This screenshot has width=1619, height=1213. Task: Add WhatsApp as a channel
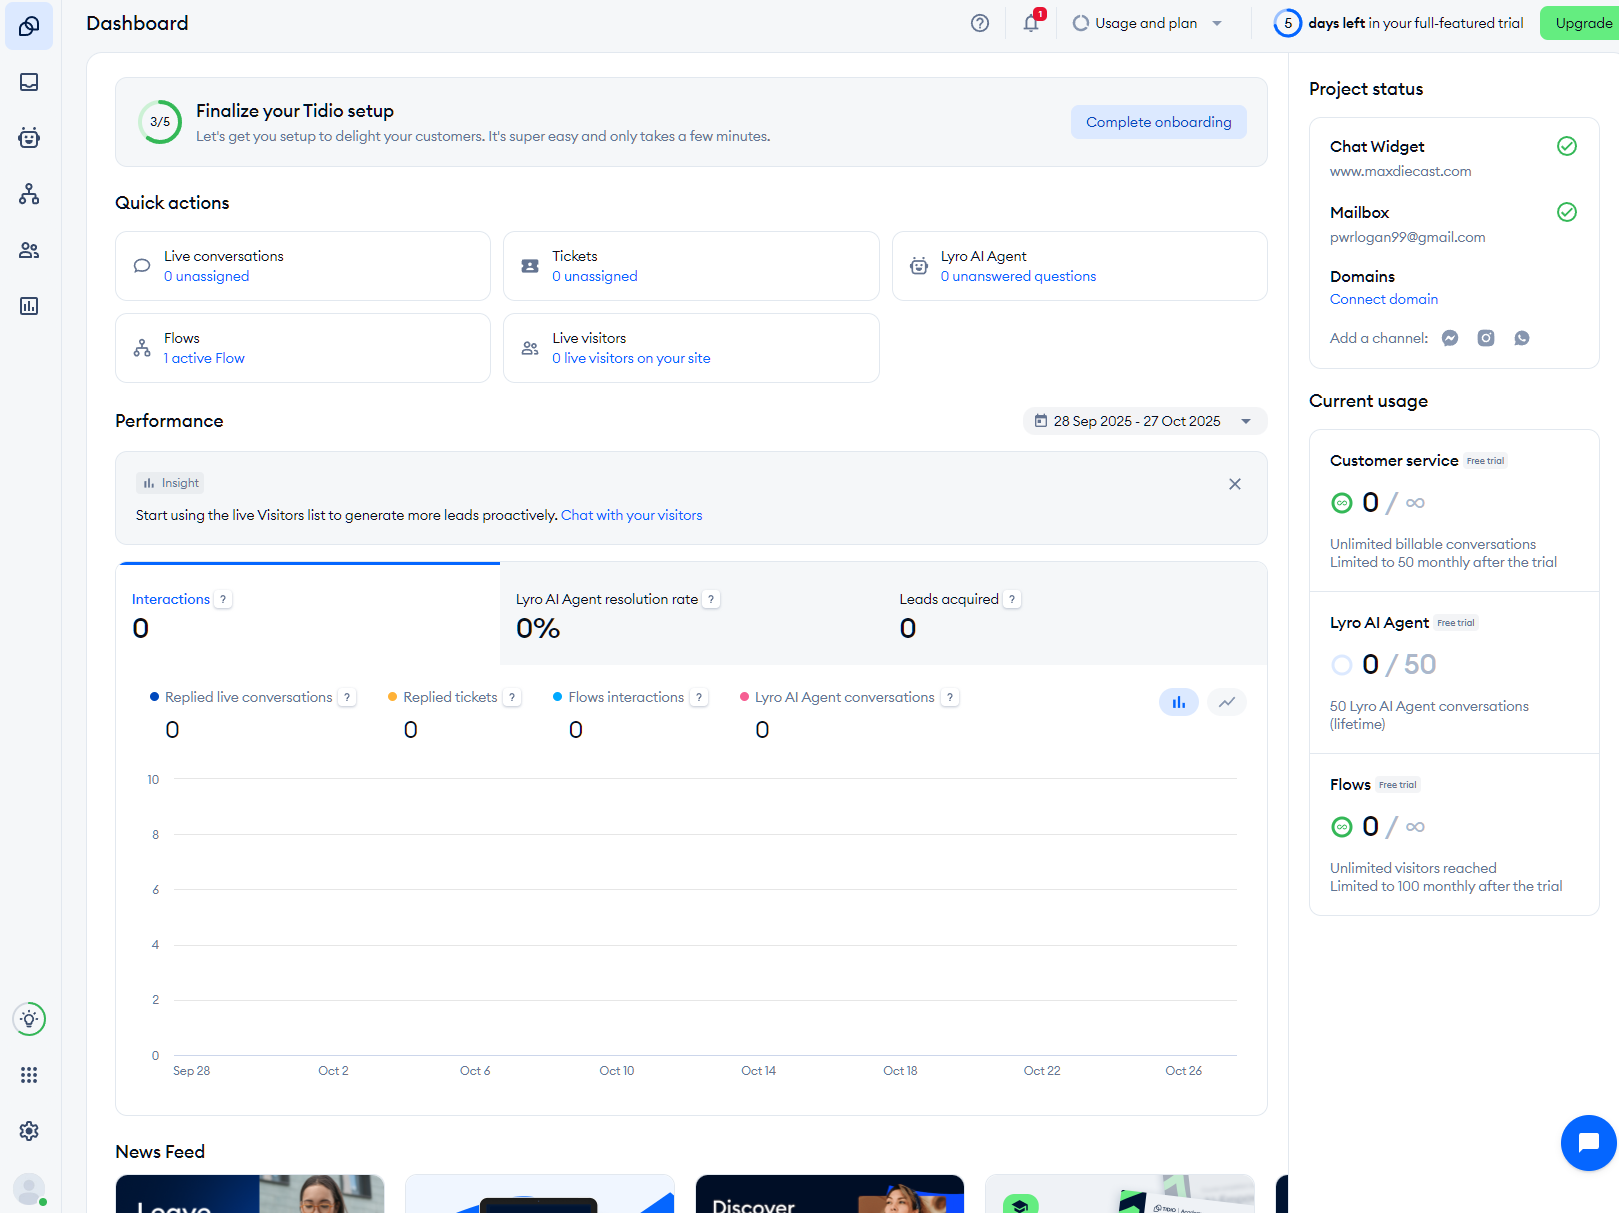point(1521,338)
